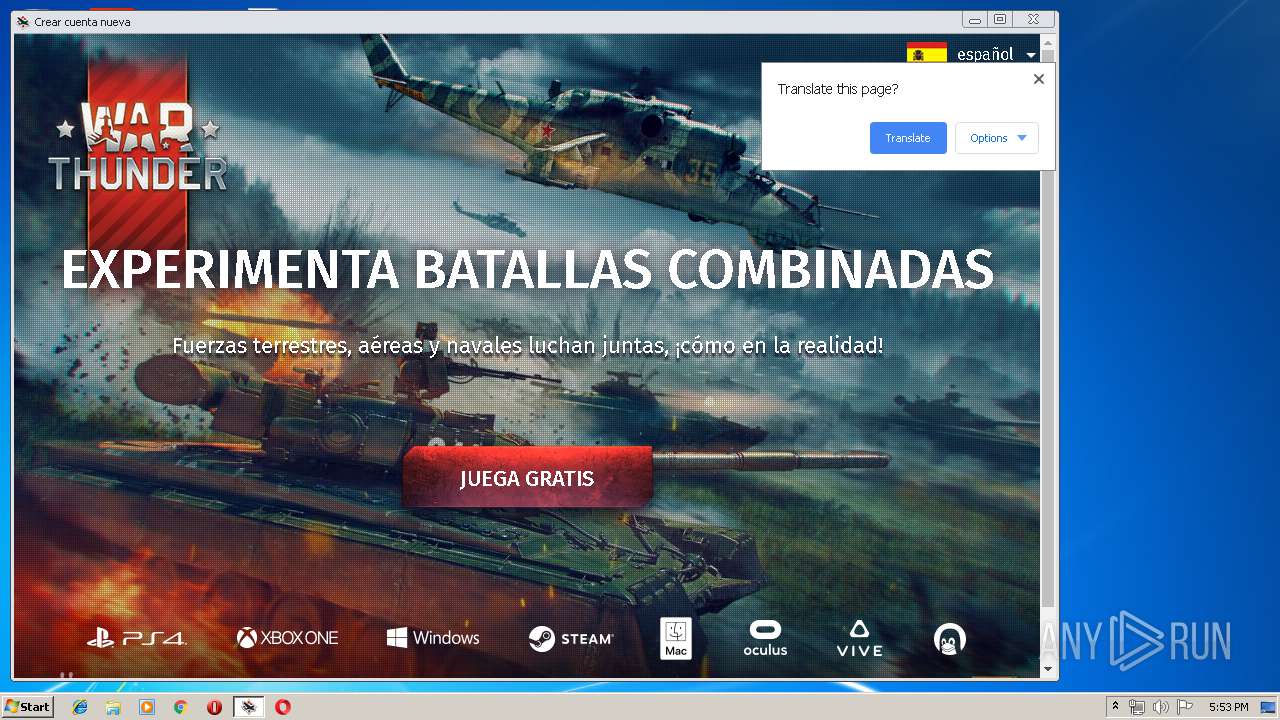Click the Crear cuenta nueva window icon
Viewport: 1280px width, 720px height.
coord(23,21)
